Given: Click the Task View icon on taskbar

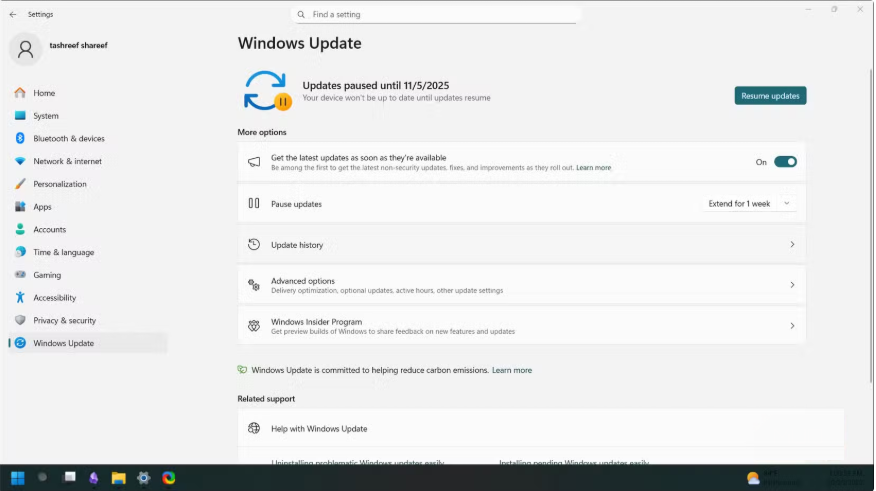Looking at the screenshot, I should tap(70, 477).
